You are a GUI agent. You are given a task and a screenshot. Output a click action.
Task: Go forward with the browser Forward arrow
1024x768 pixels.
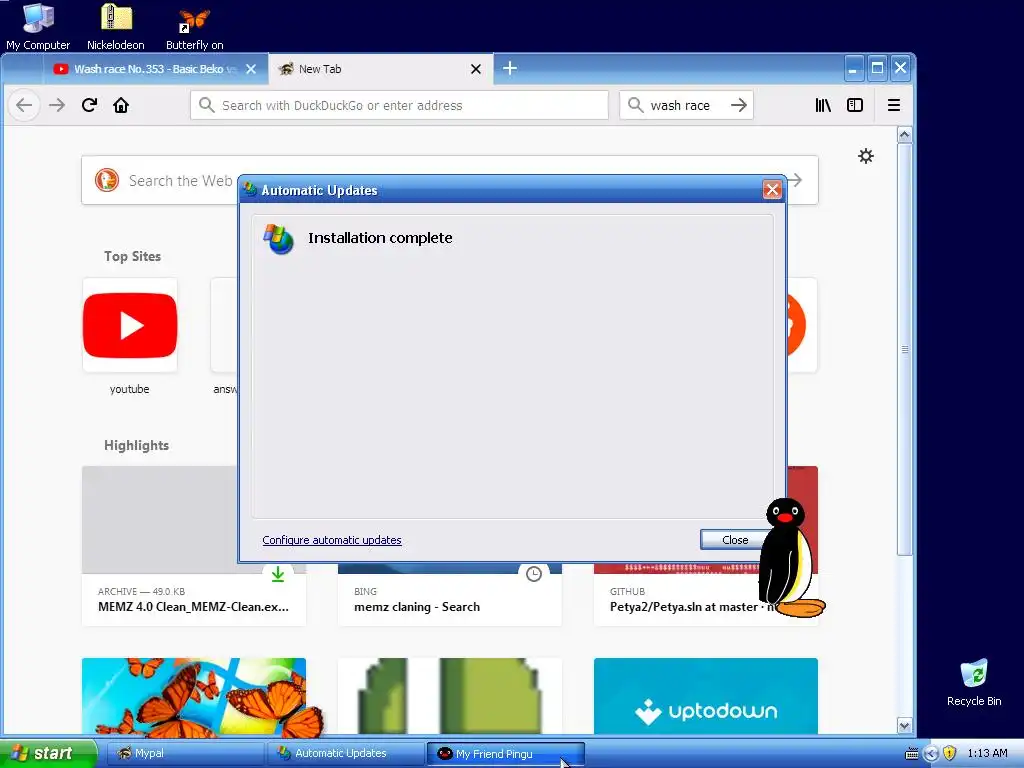(57, 105)
